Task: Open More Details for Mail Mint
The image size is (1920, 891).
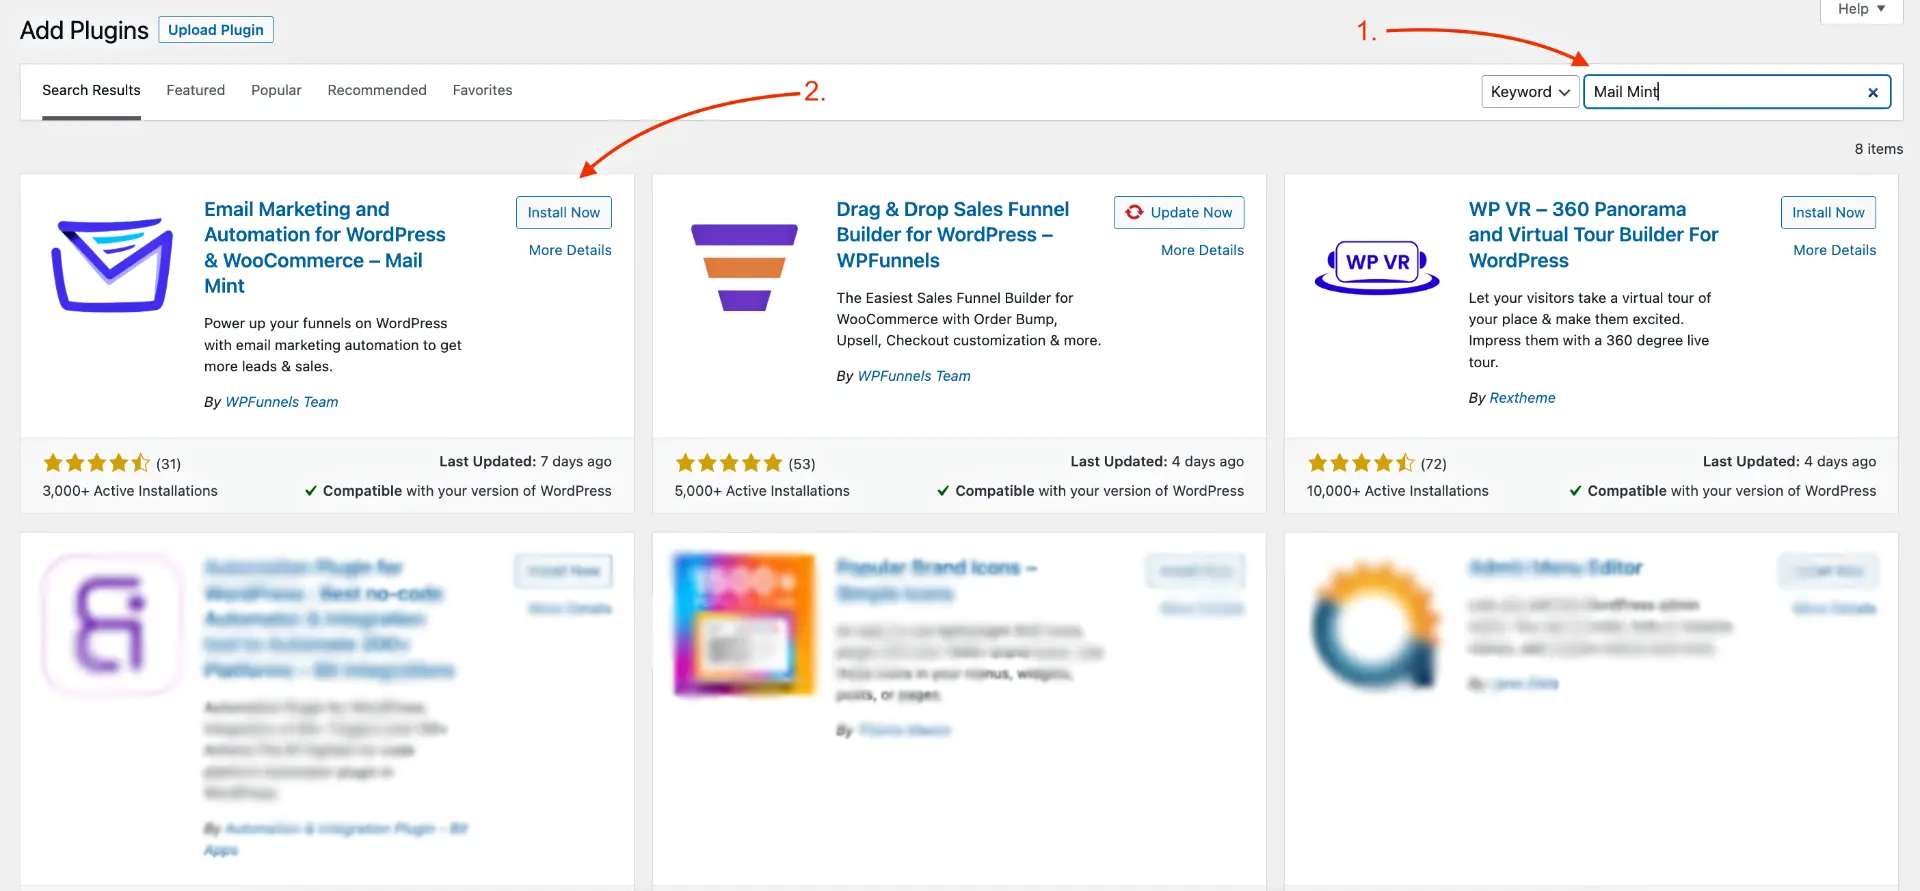Action: point(570,250)
